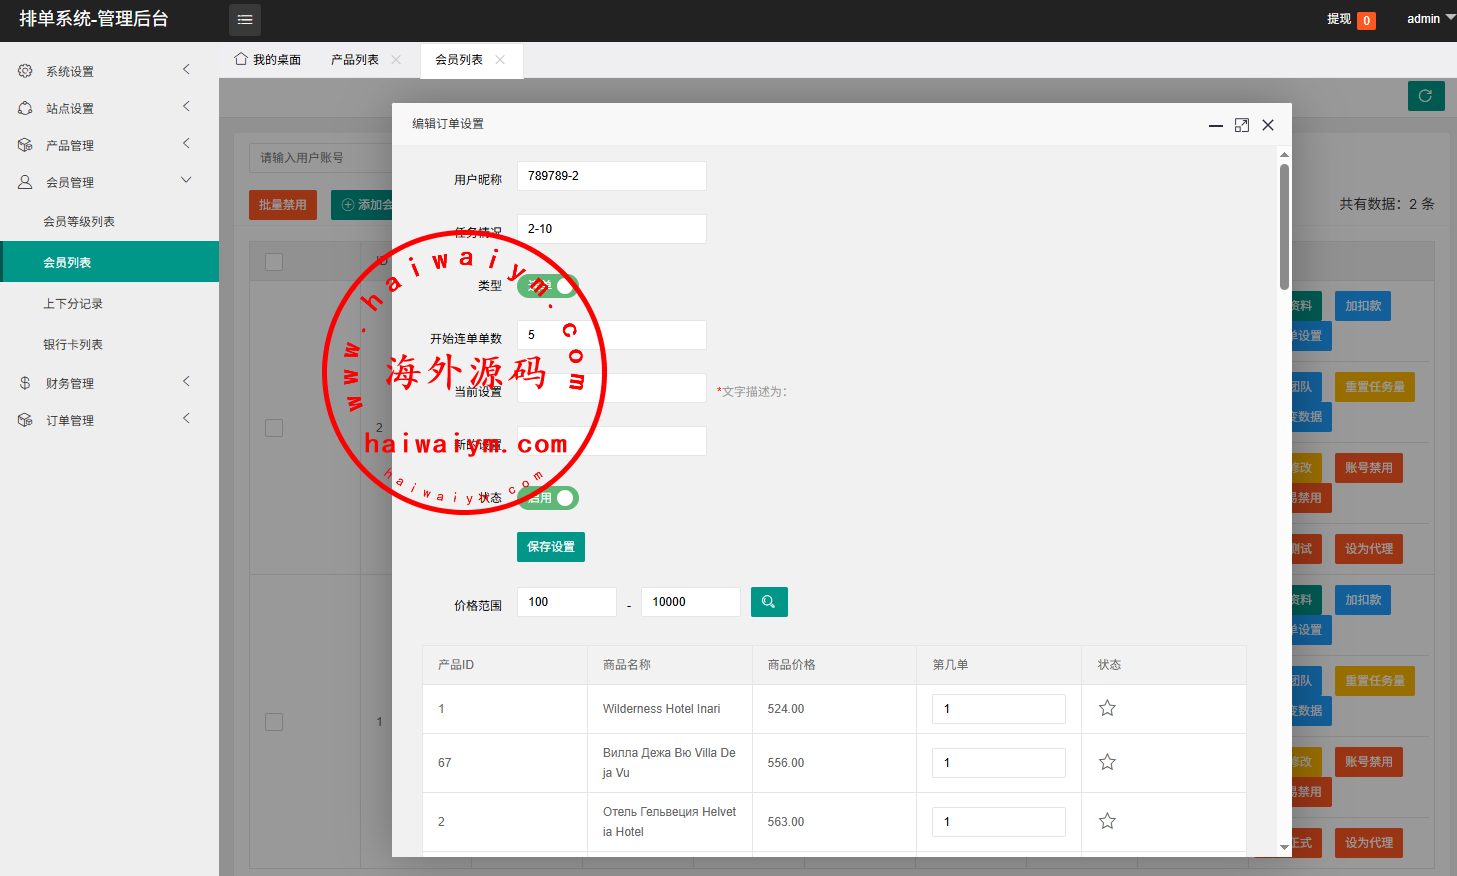1457x876 pixels.
Task: Check the table header select-all checkbox
Action: [x=274, y=262]
